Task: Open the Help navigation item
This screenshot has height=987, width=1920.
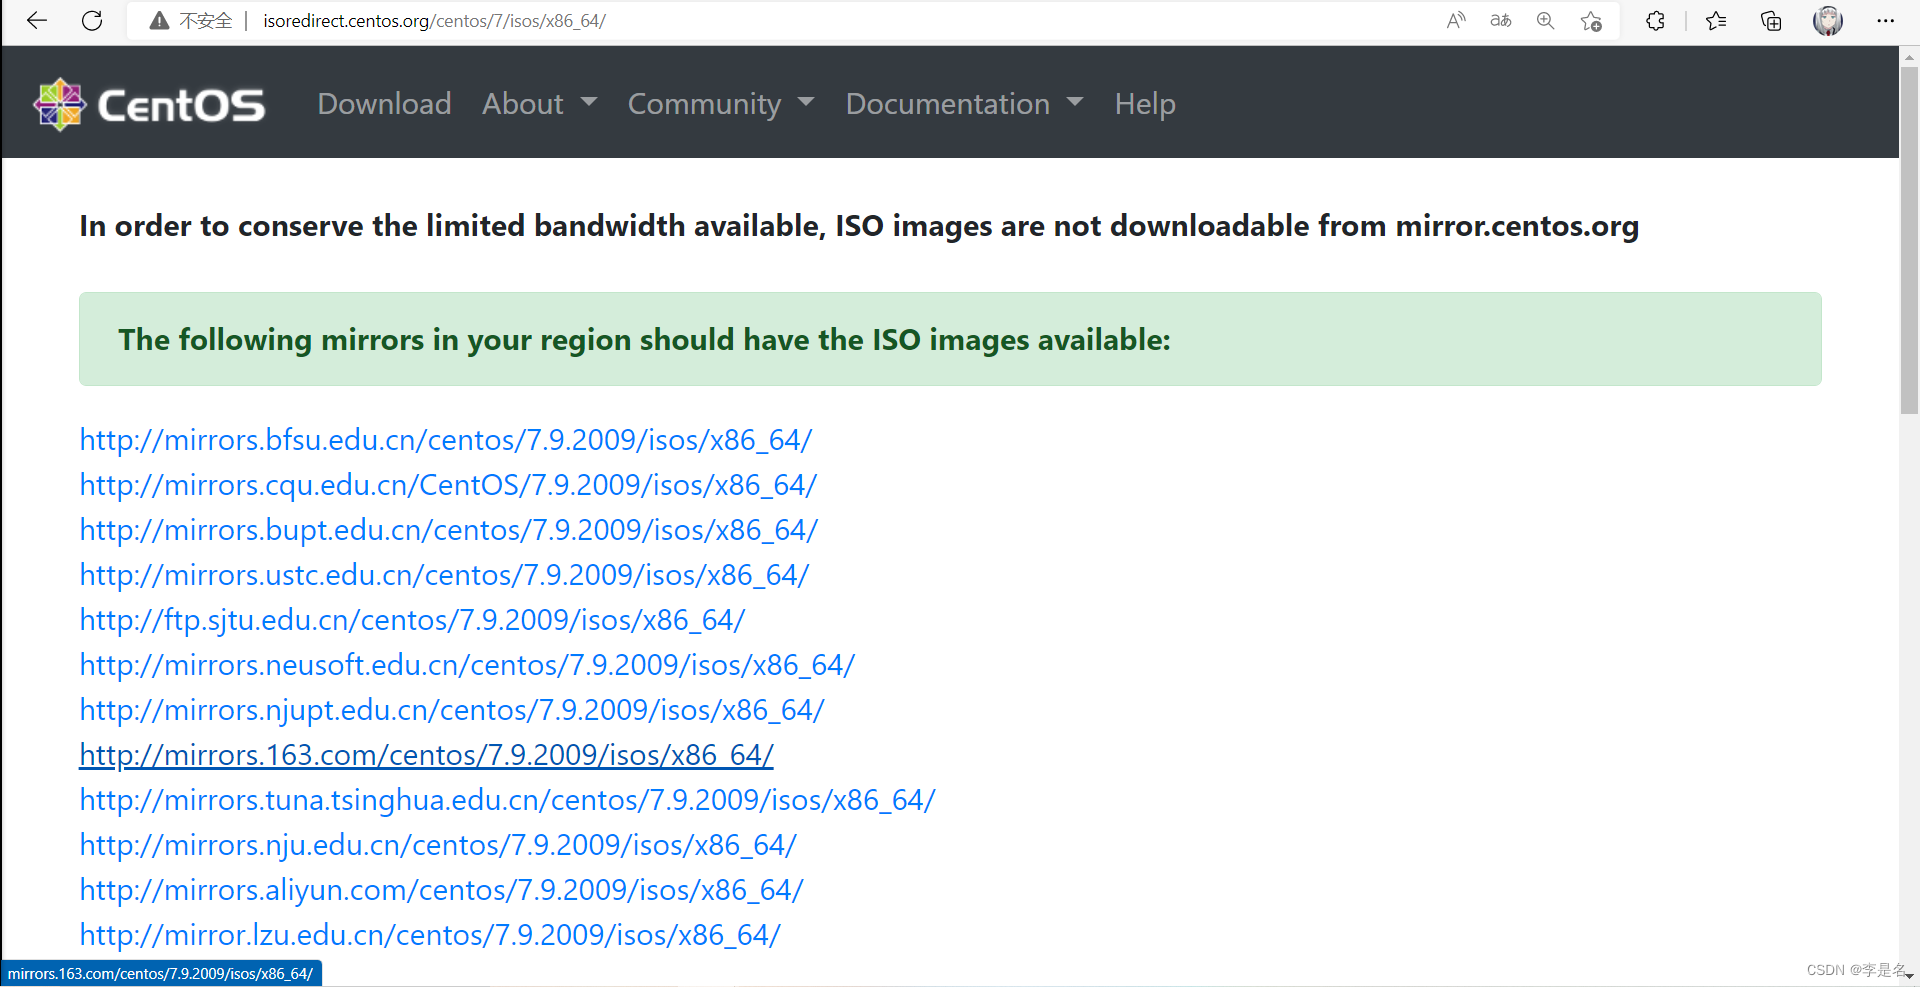Action: pyautogui.click(x=1145, y=104)
